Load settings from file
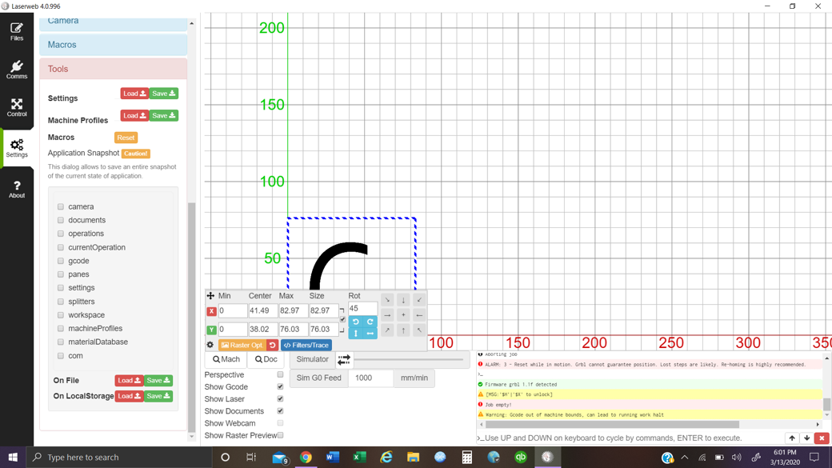Image resolution: width=832 pixels, height=468 pixels. tap(134, 93)
